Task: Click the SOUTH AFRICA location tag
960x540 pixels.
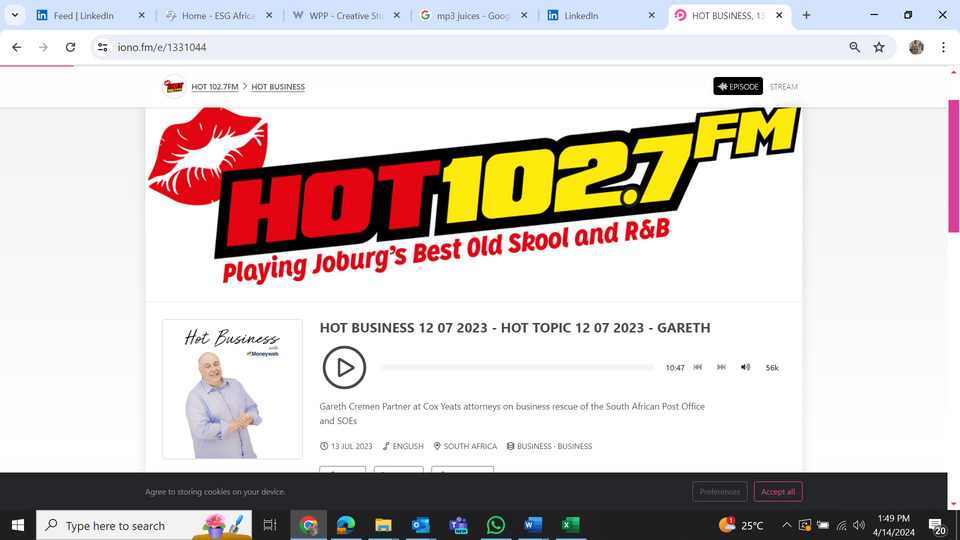Action: point(465,446)
